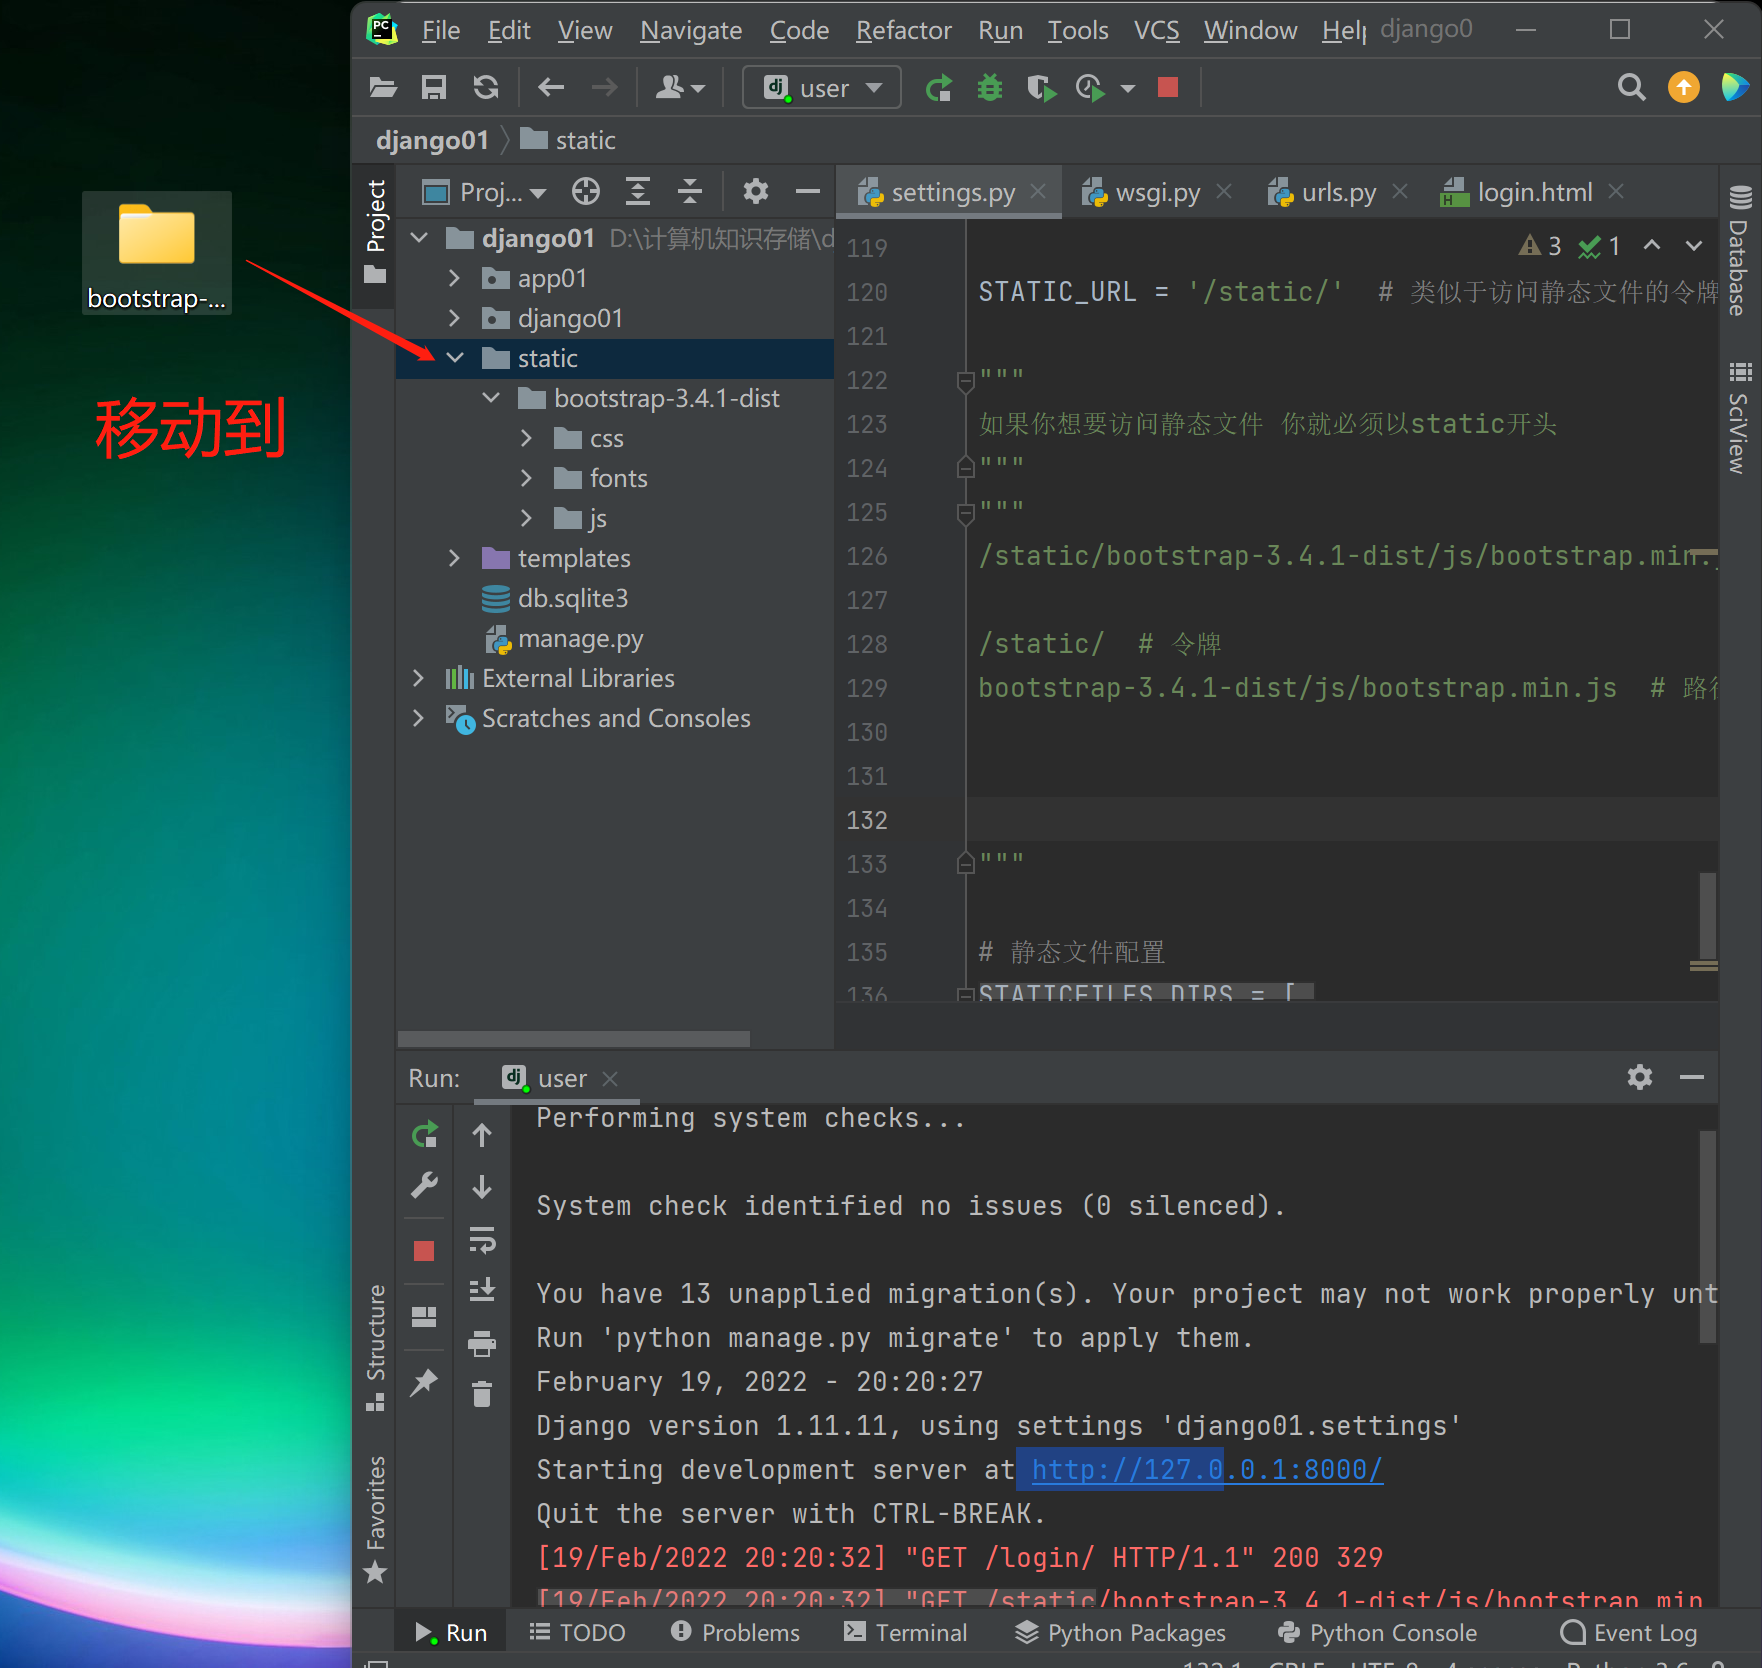
Task: Open the Tools menu
Action: tap(1078, 30)
